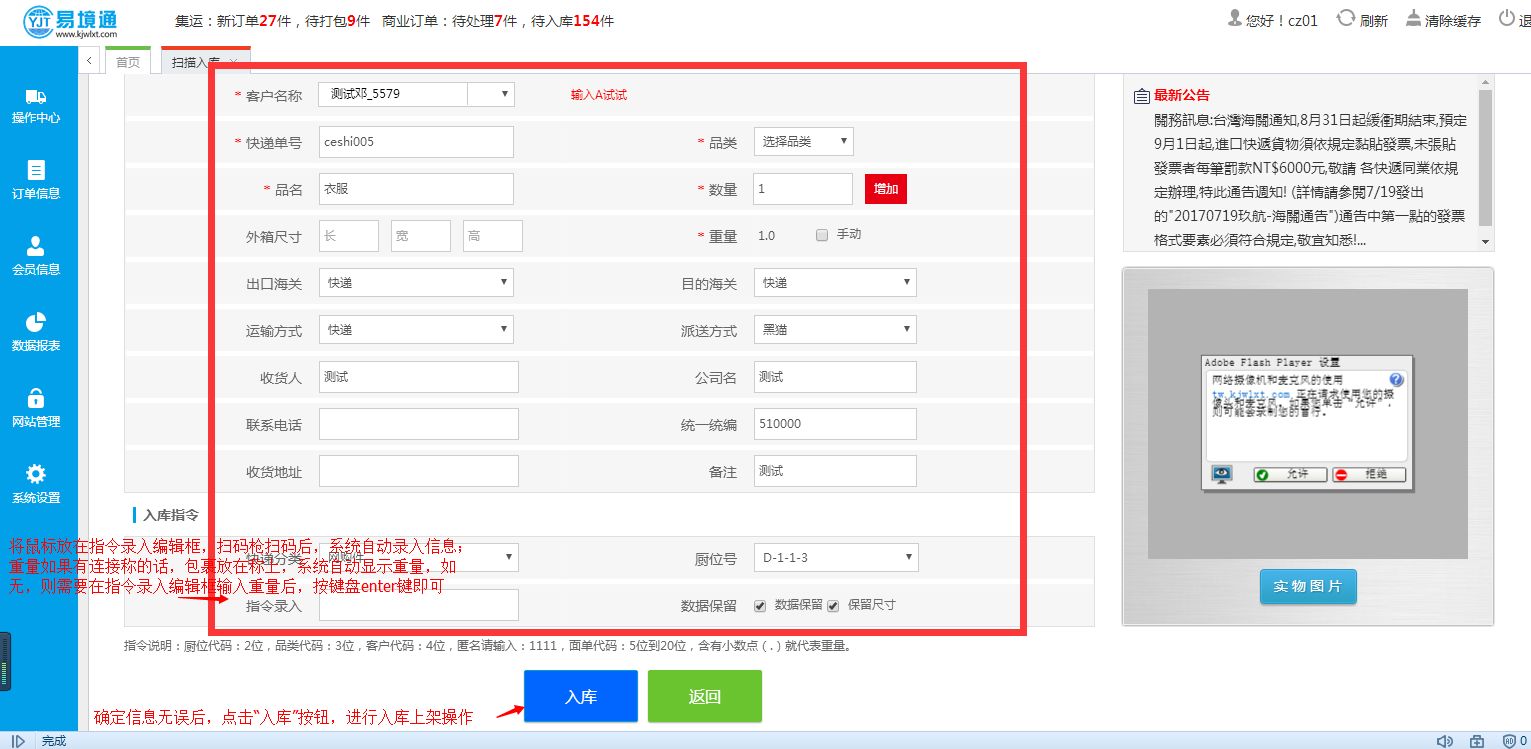Click the 指令录入 input field
This screenshot has width=1531, height=749.
click(419, 605)
